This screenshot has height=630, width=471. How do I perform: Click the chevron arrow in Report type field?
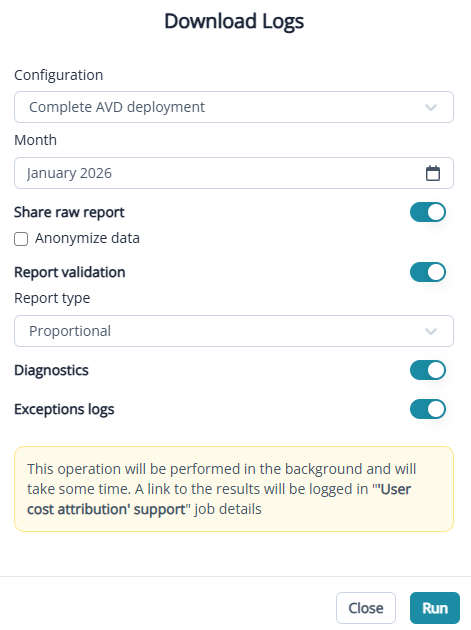(x=431, y=331)
